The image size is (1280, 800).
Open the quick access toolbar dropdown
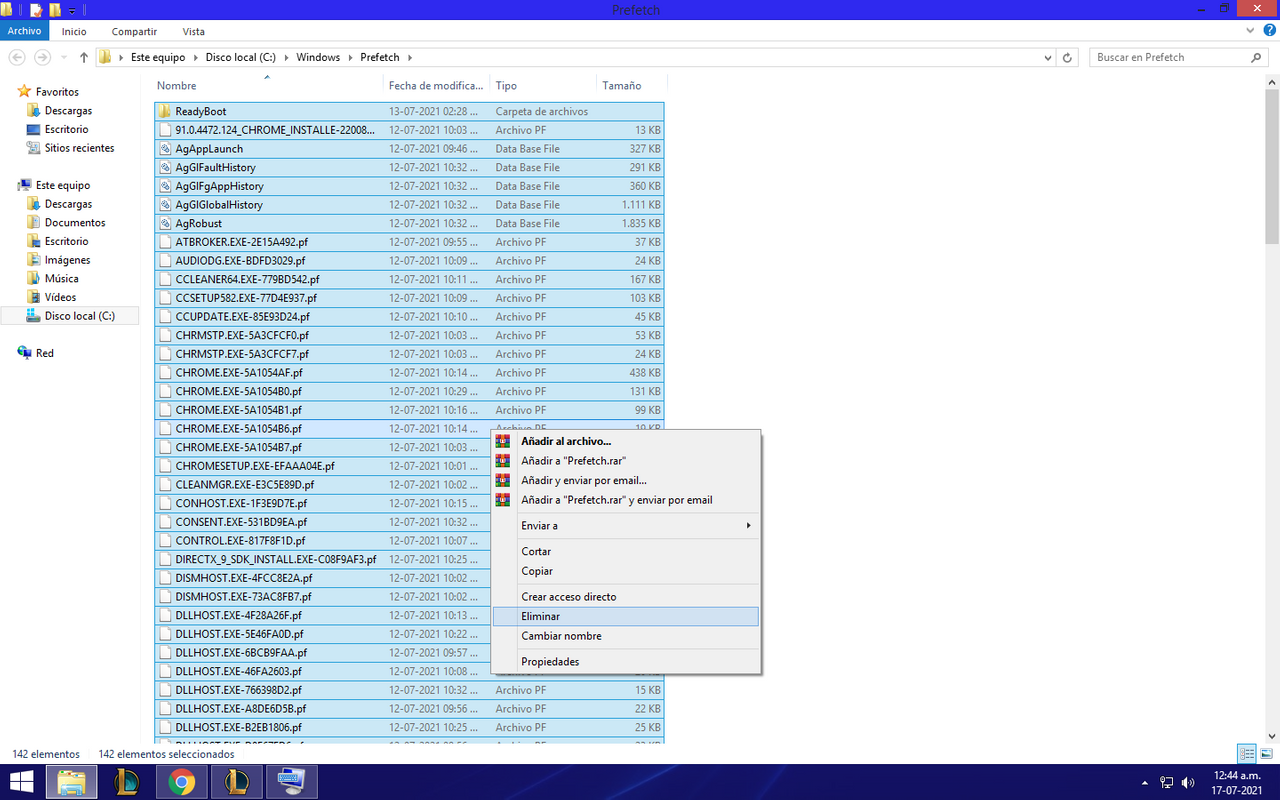point(72,10)
